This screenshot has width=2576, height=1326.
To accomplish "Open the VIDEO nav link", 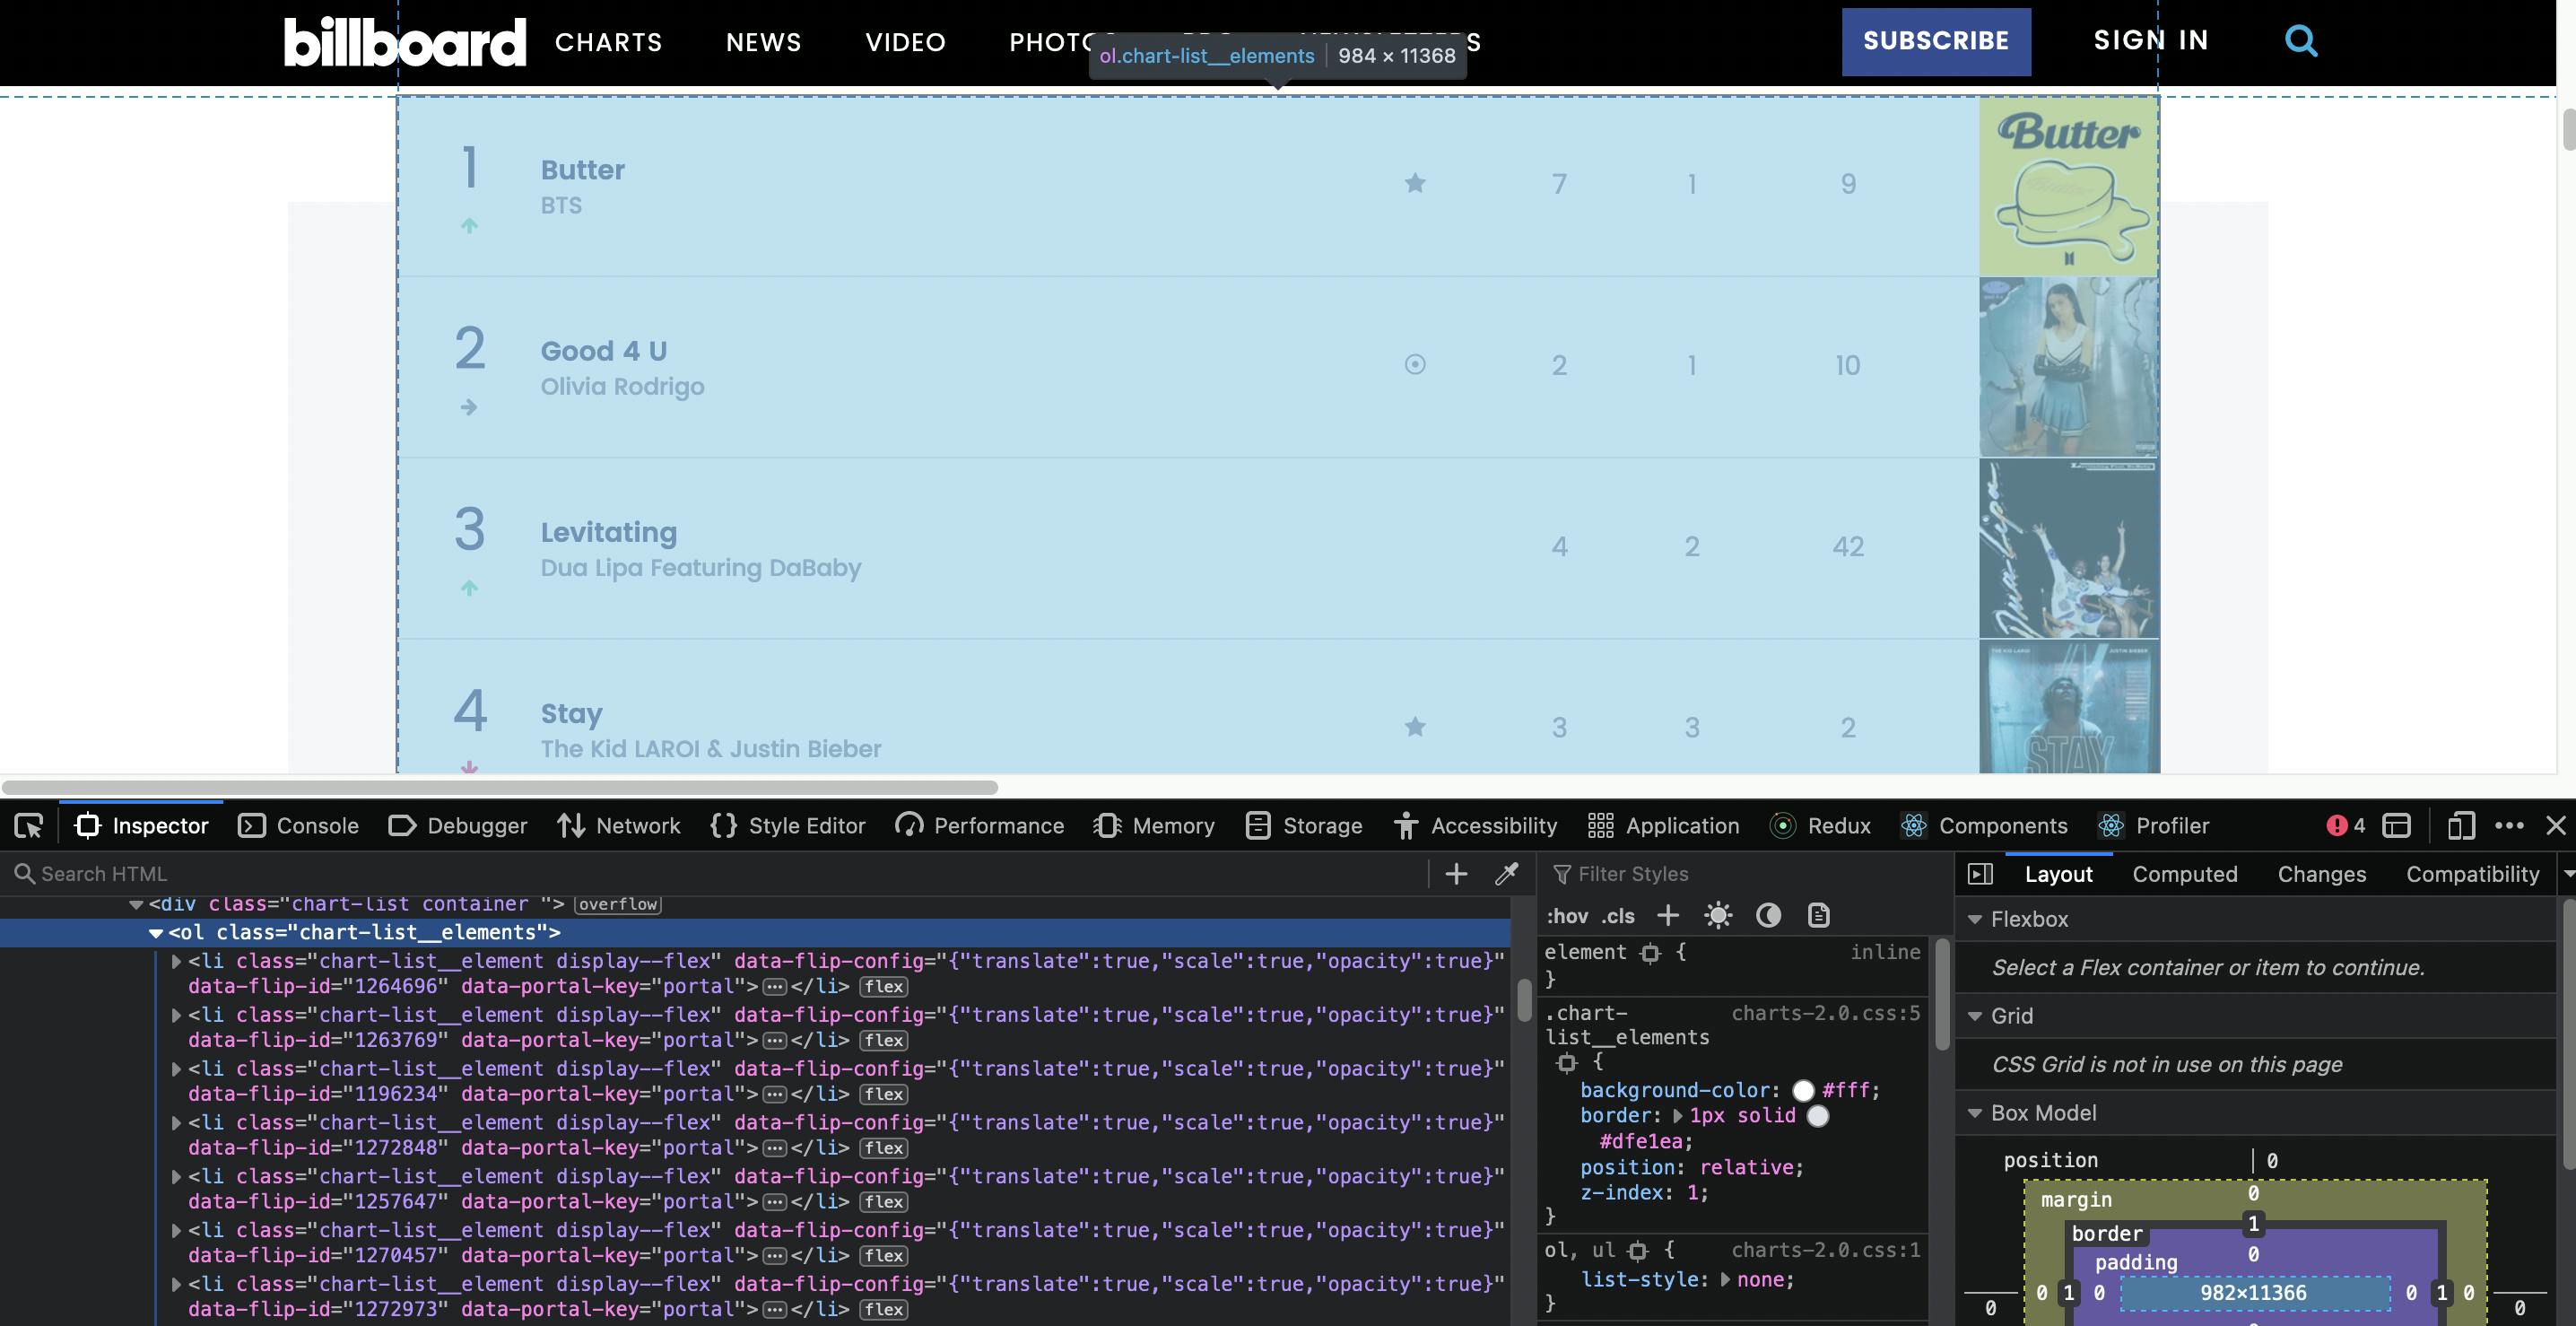I will (x=906, y=42).
